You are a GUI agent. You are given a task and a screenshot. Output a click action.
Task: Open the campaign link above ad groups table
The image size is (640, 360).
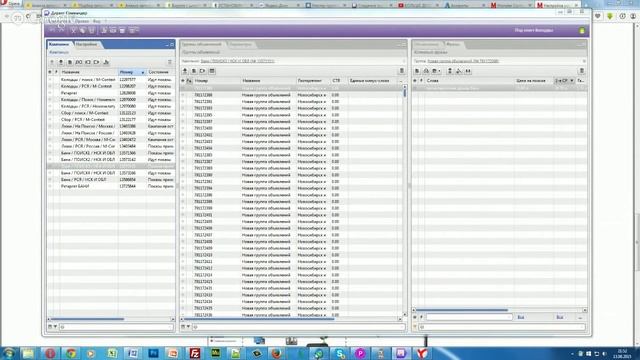238,61
